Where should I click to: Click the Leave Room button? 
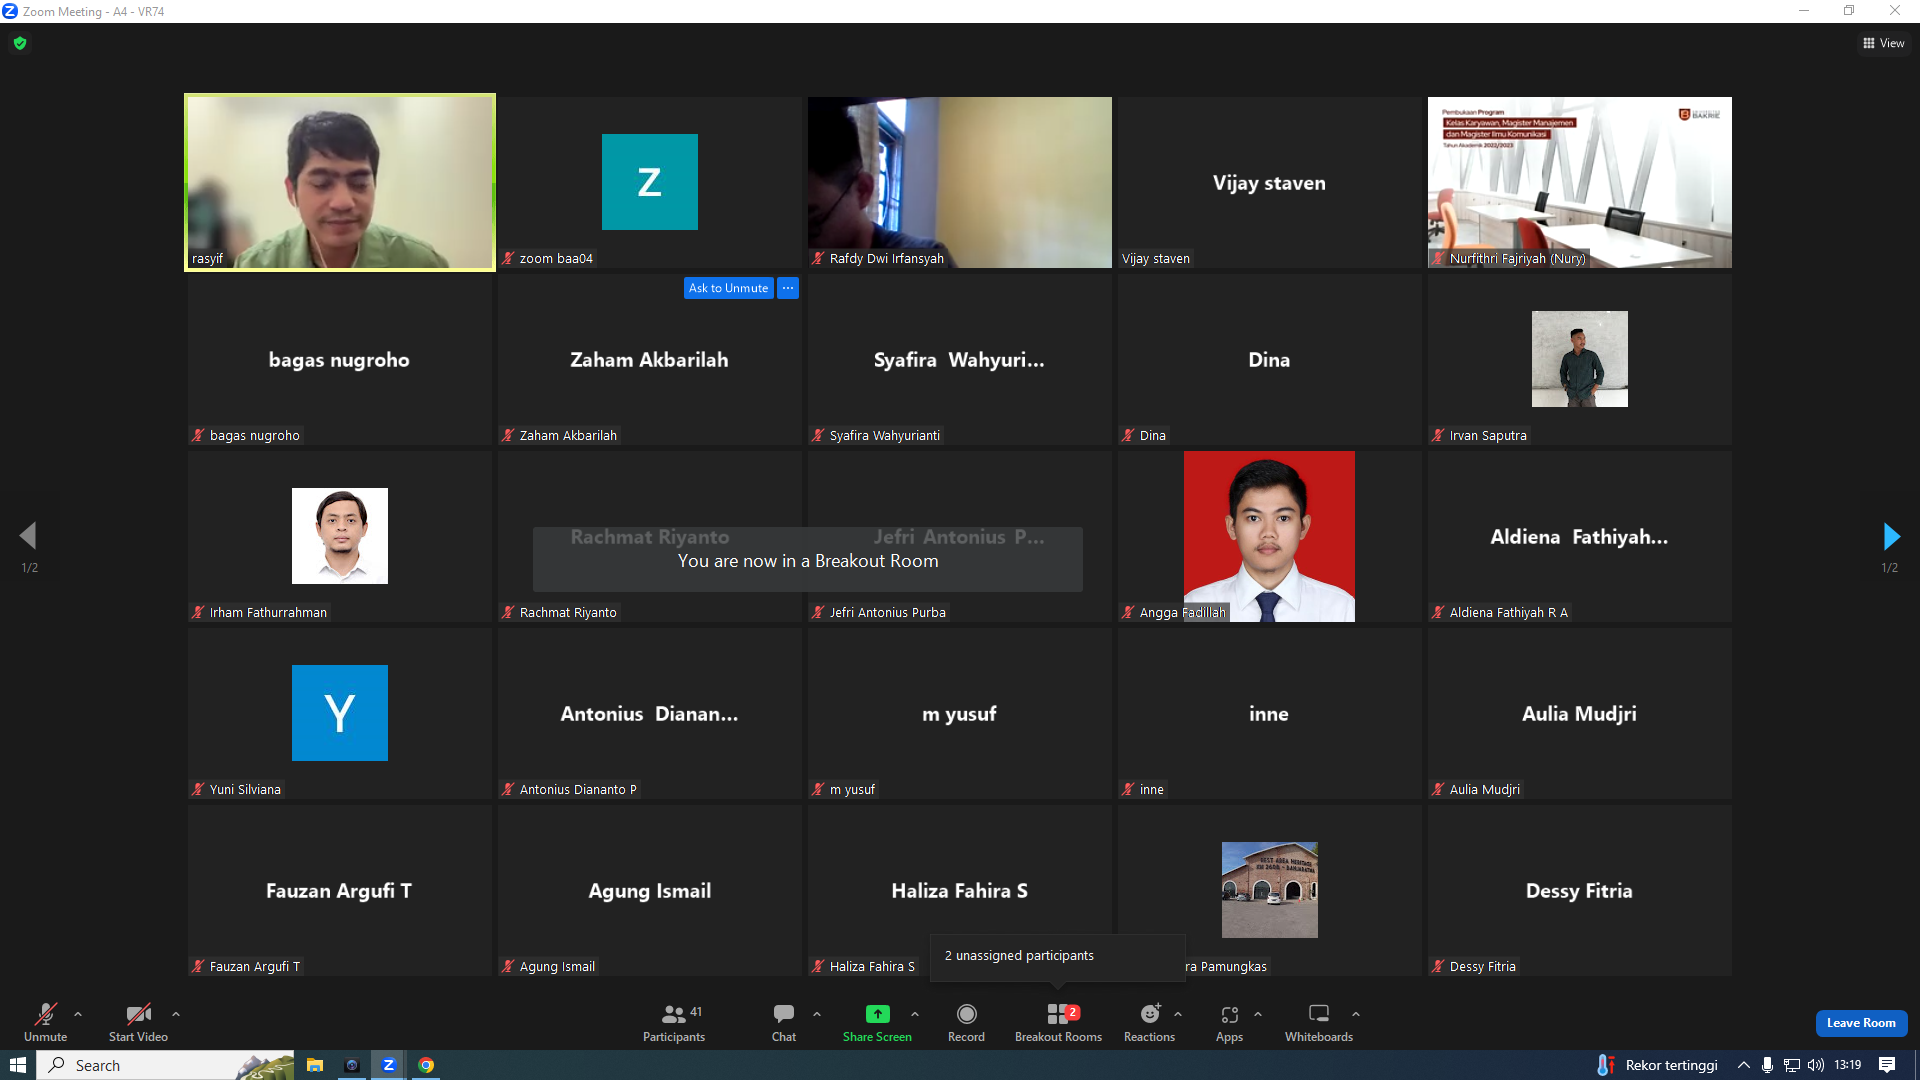1861,1023
